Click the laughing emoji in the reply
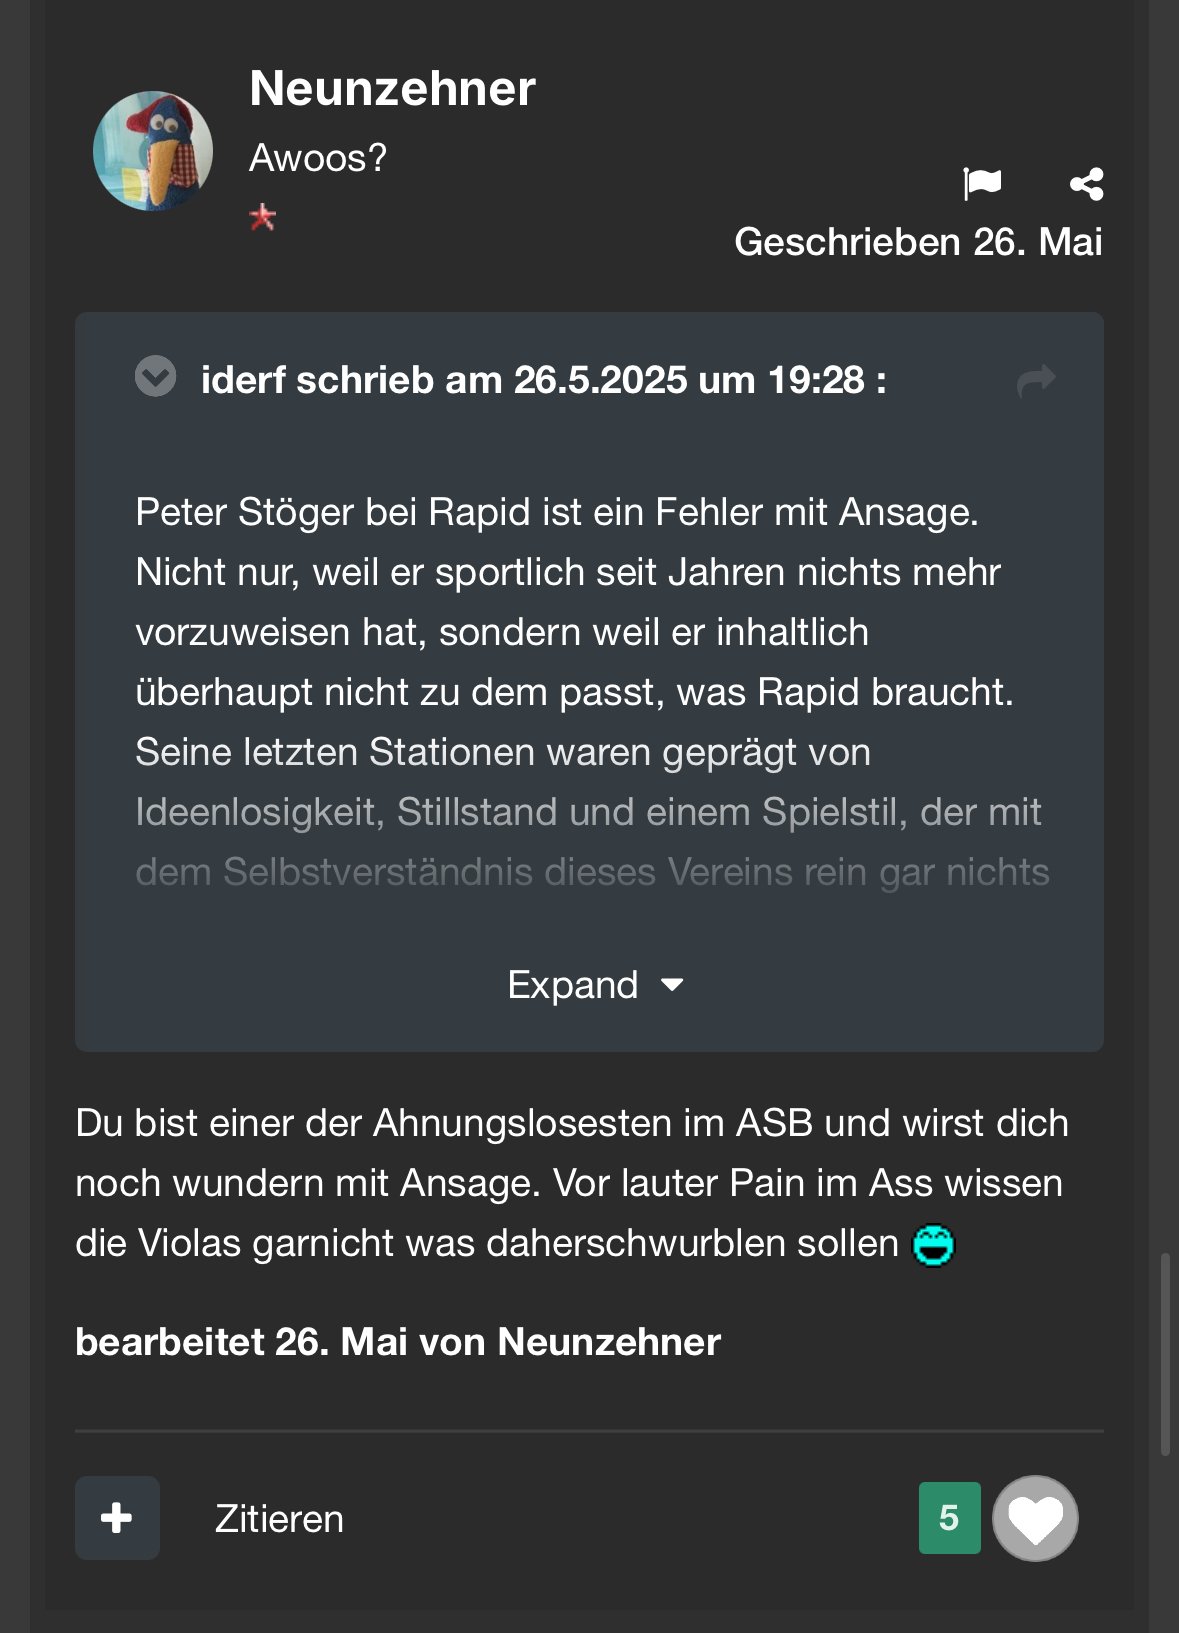This screenshot has width=1179, height=1633. 933,1245
